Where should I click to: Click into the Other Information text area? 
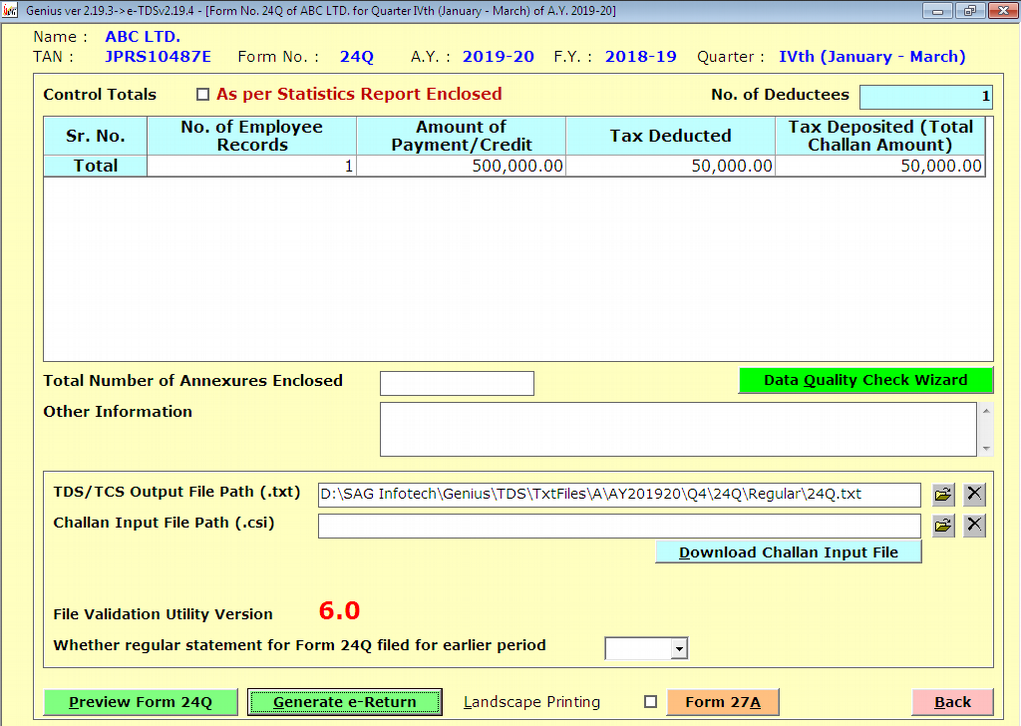click(x=677, y=429)
